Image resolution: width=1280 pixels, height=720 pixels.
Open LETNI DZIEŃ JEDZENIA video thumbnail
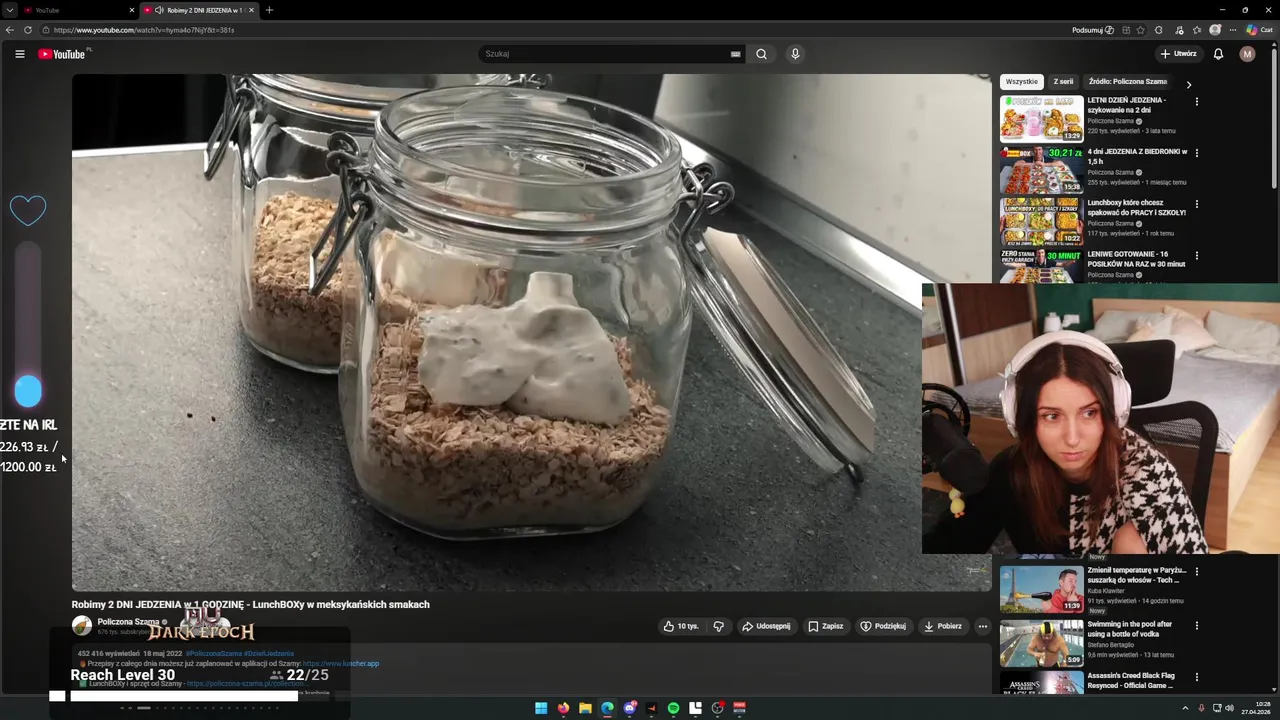[1041, 118]
